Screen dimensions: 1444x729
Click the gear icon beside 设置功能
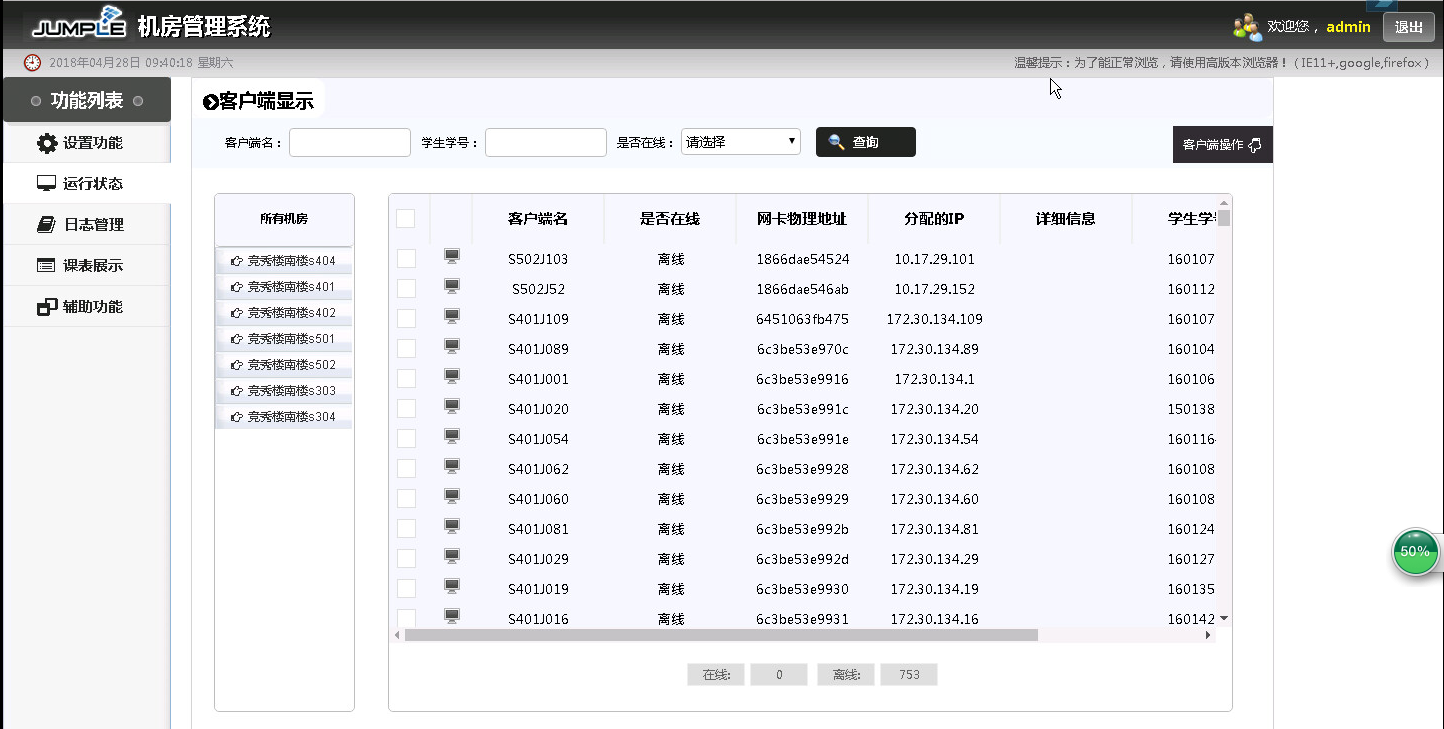[47, 143]
